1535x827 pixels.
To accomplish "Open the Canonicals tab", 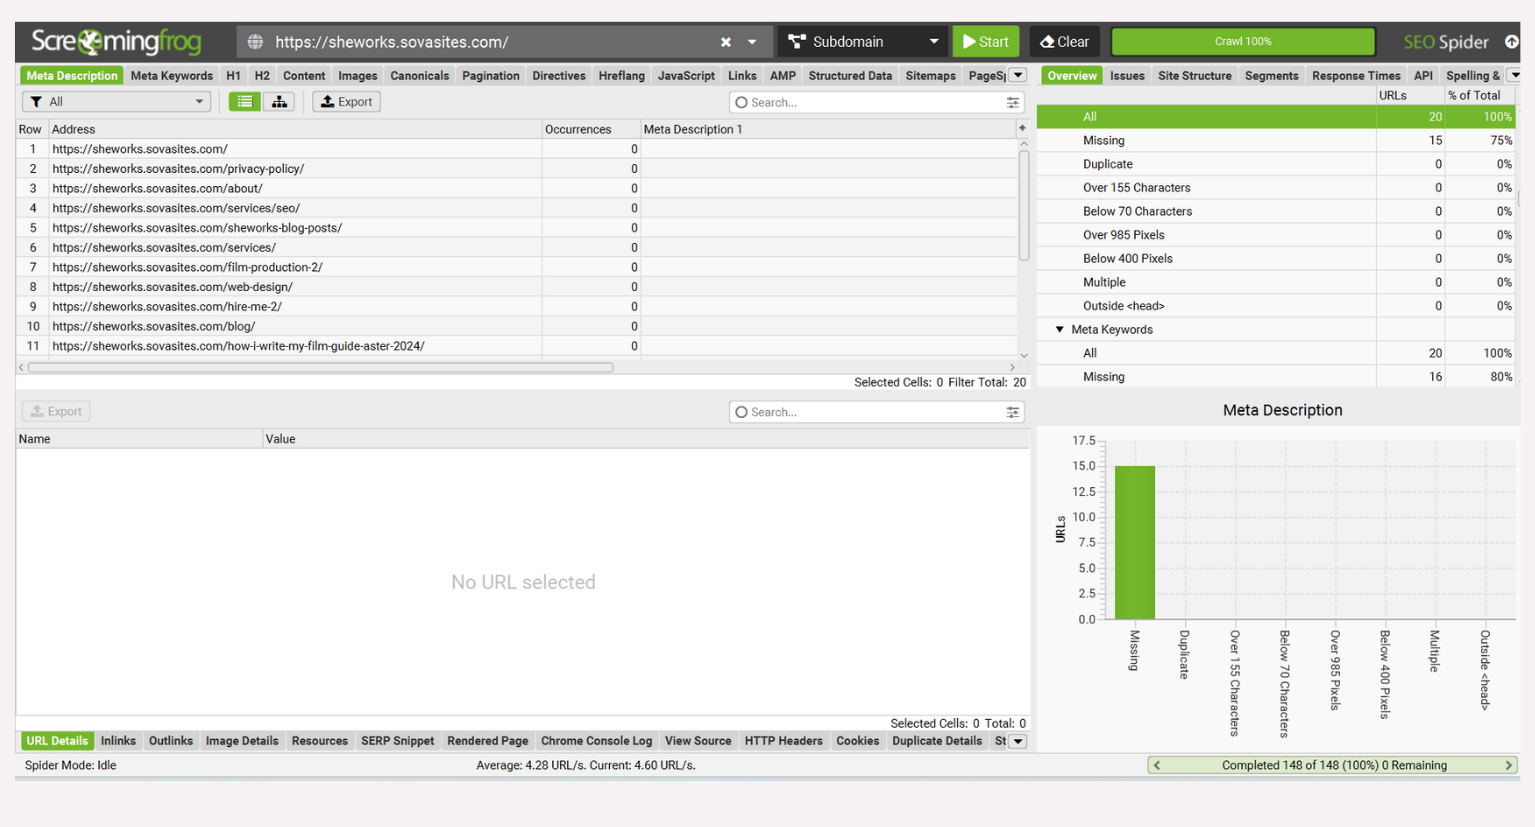I will (x=420, y=76).
